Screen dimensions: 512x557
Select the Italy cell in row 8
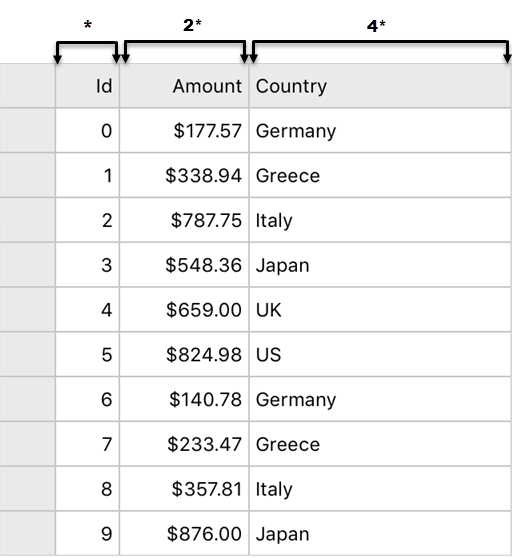[x=380, y=488]
